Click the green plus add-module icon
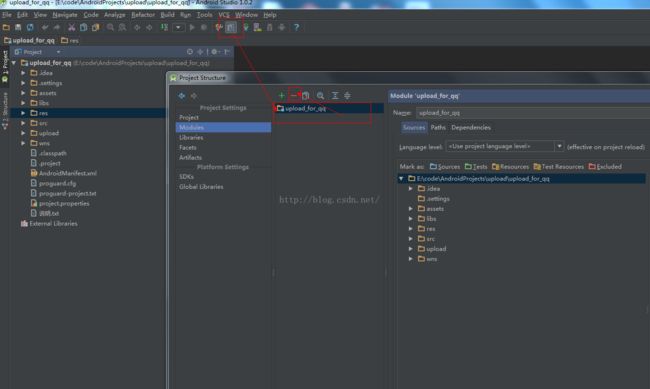The width and height of the screenshot is (650, 389). 281,96
